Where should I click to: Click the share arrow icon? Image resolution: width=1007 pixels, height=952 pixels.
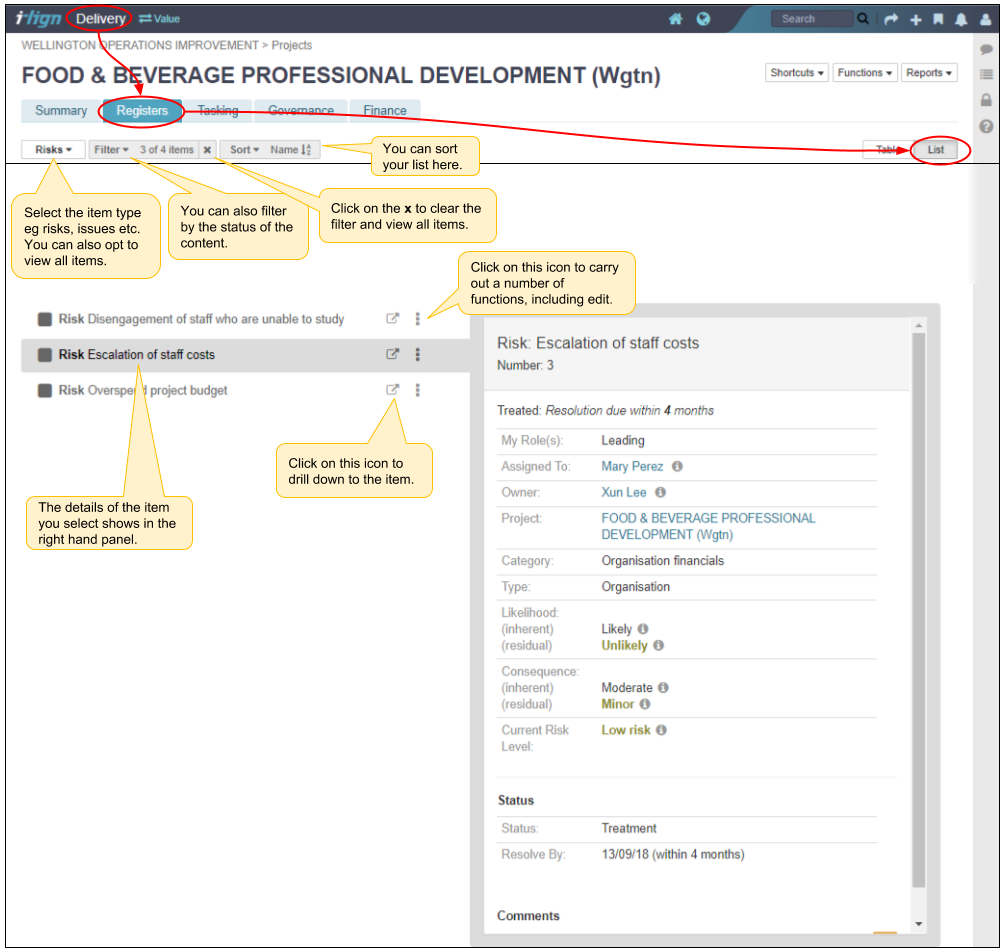pyautogui.click(x=891, y=19)
